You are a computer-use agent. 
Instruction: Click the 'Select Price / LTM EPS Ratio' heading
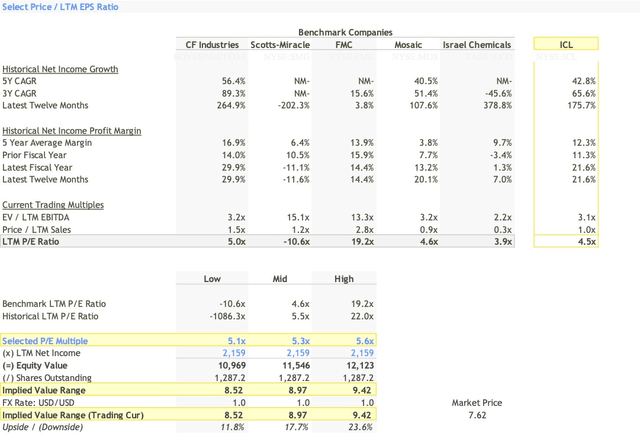(60, 7)
